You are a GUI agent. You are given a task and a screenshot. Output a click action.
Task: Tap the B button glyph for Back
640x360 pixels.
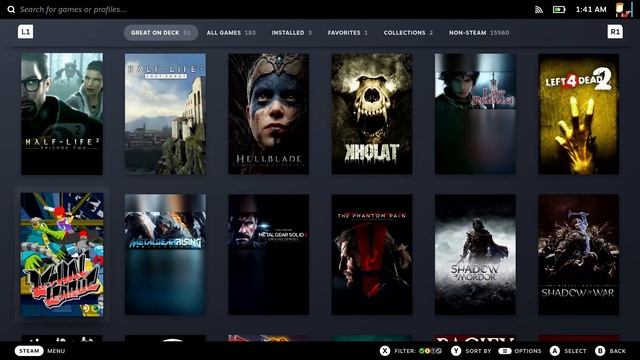click(x=600, y=351)
